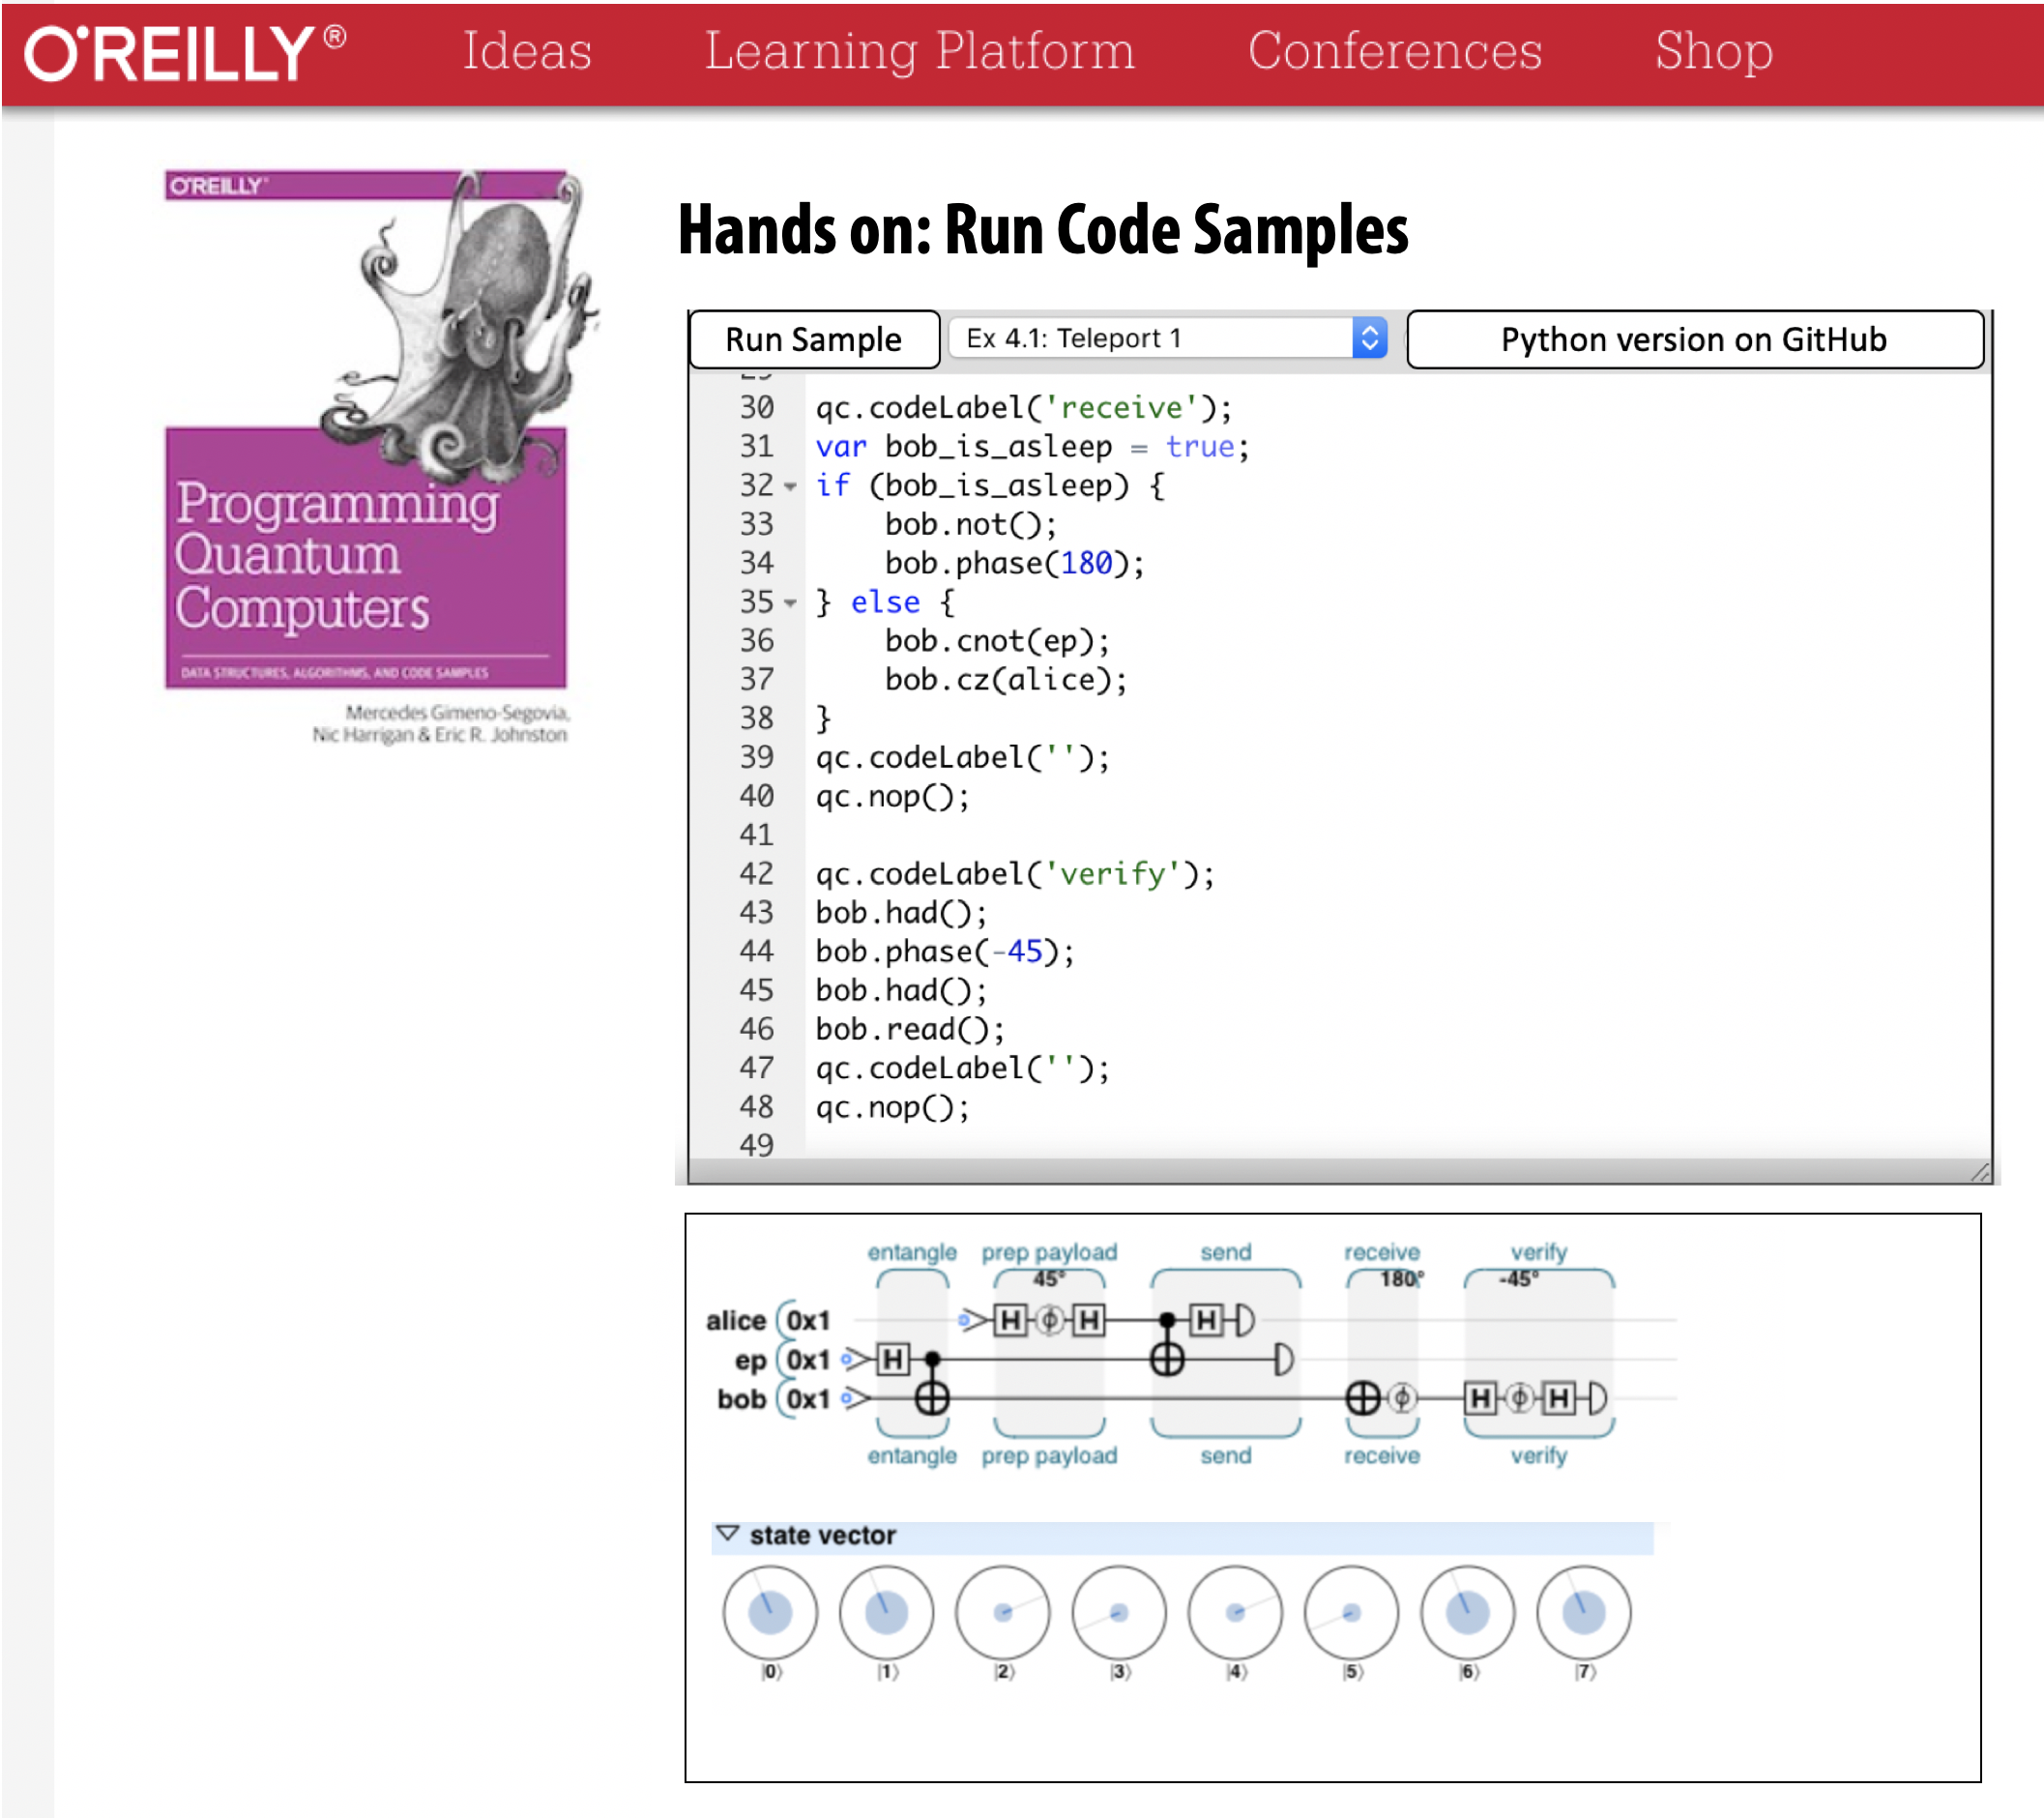Collapse the if-block fold arrow at line 32
This screenshot has width=2044, height=1818.
pyautogui.click(x=789, y=487)
